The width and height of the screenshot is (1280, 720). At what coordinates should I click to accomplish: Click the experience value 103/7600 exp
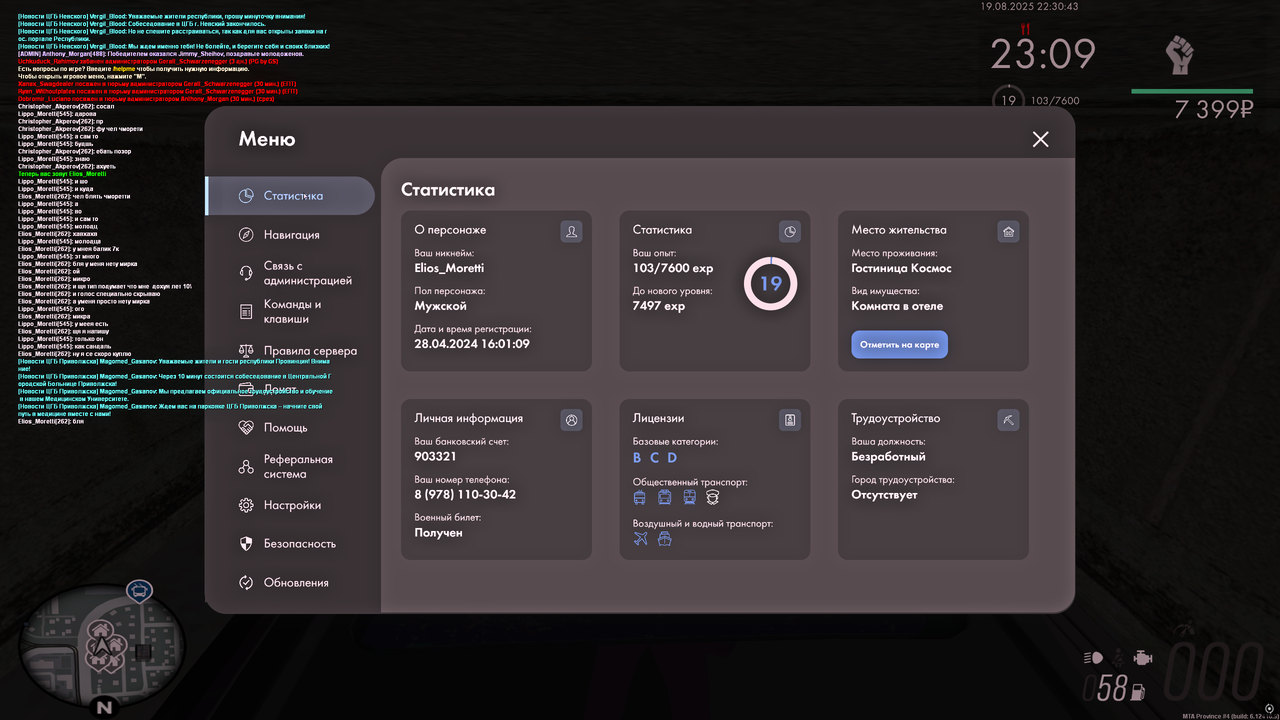[673, 268]
